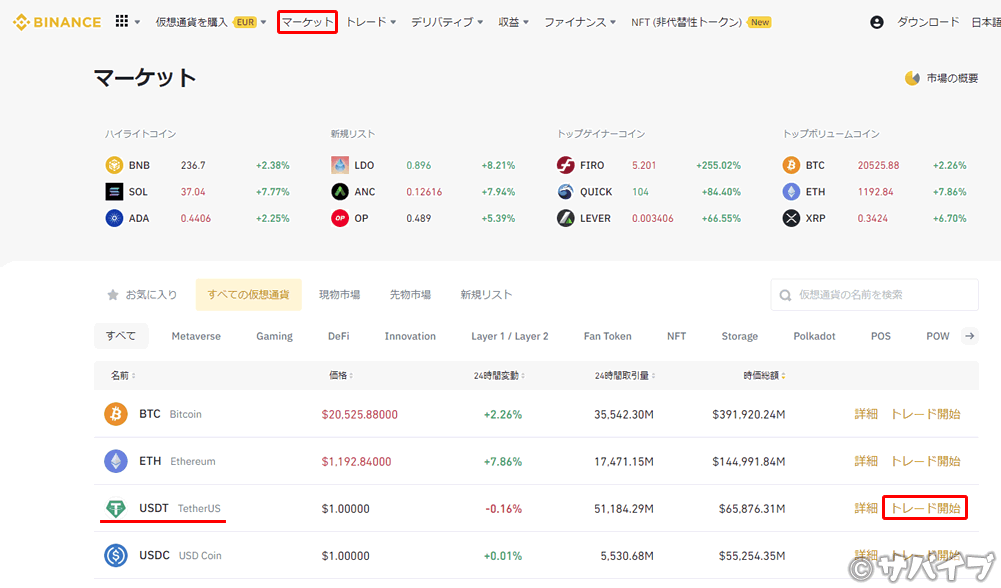The width and height of the screenshot is (1001, 588).
Task: Select the Storage category filter
Action: click(739, 336)
